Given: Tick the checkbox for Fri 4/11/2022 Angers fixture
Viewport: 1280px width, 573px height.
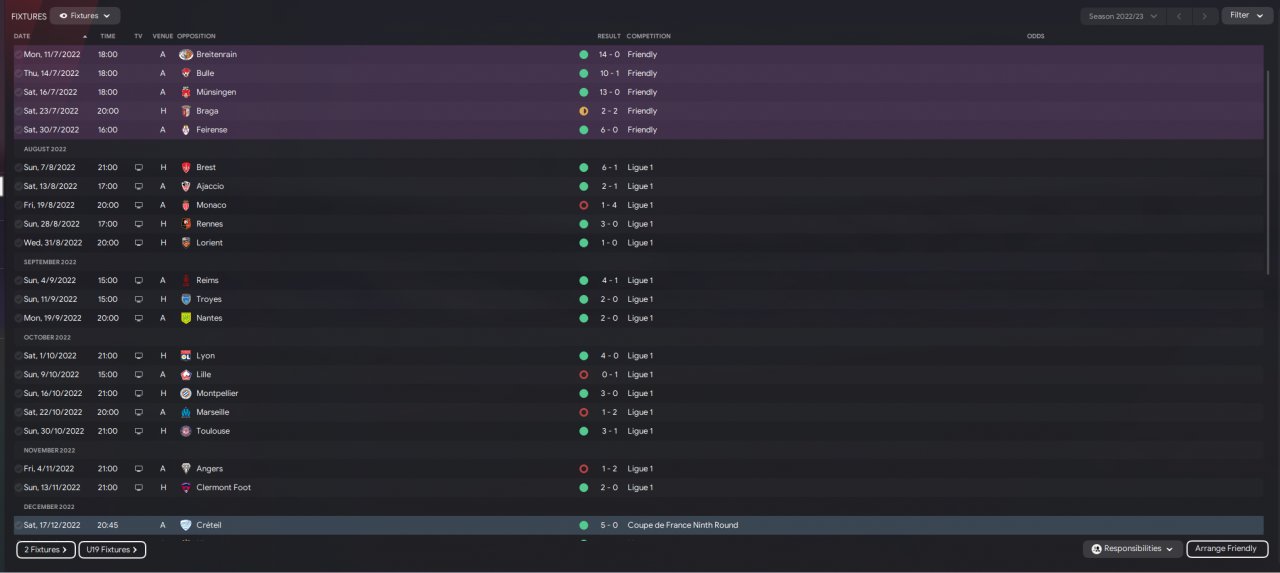Looking at the screenshot, I should pyautogui.click(x=18, y=469).
